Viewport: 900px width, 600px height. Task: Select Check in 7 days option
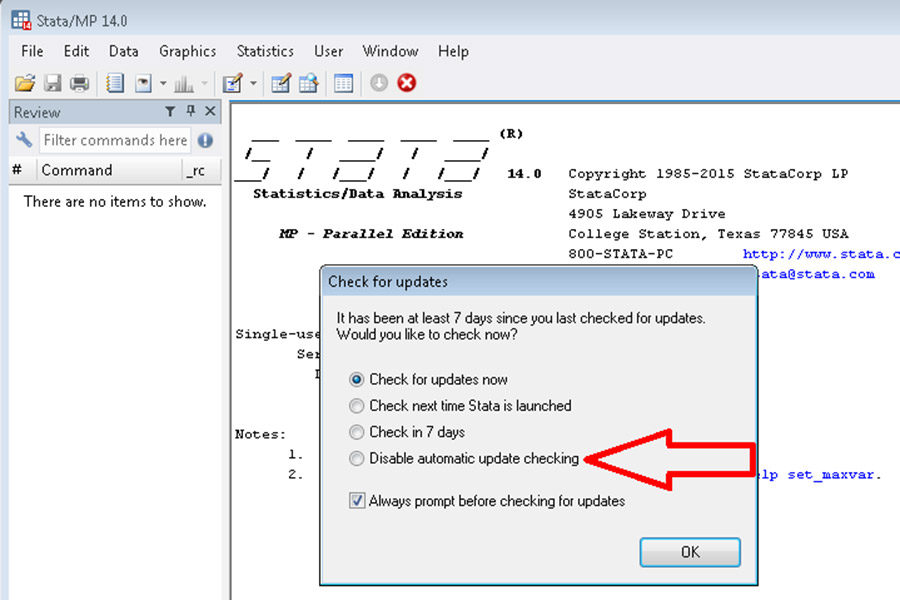click(x=356, y=432)
